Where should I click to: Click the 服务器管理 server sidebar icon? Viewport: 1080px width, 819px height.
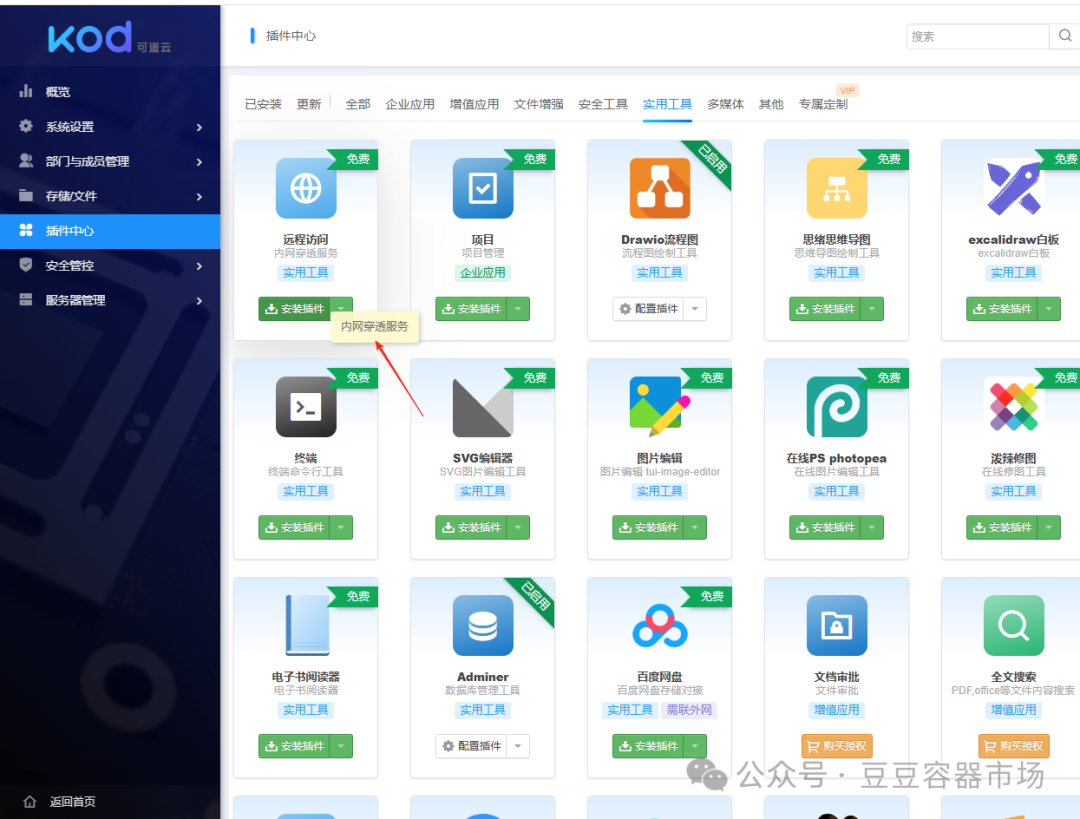pos(26,300)
